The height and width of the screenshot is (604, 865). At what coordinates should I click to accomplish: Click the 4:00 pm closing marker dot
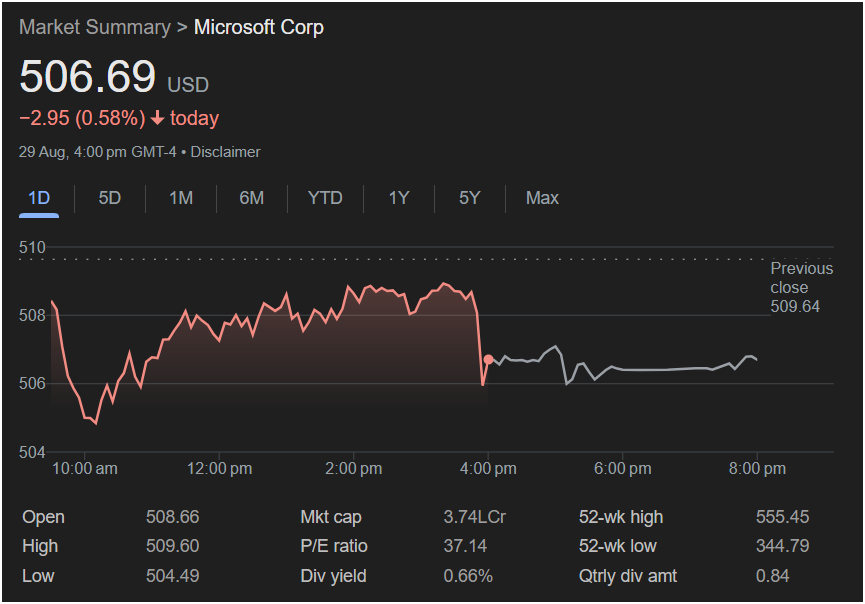[x=488, y=359]
